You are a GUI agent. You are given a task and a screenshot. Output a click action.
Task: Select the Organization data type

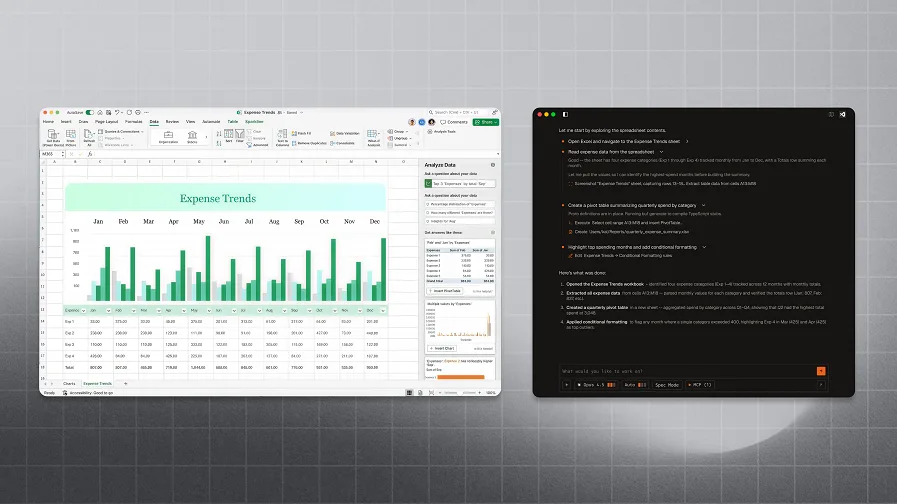168,137
